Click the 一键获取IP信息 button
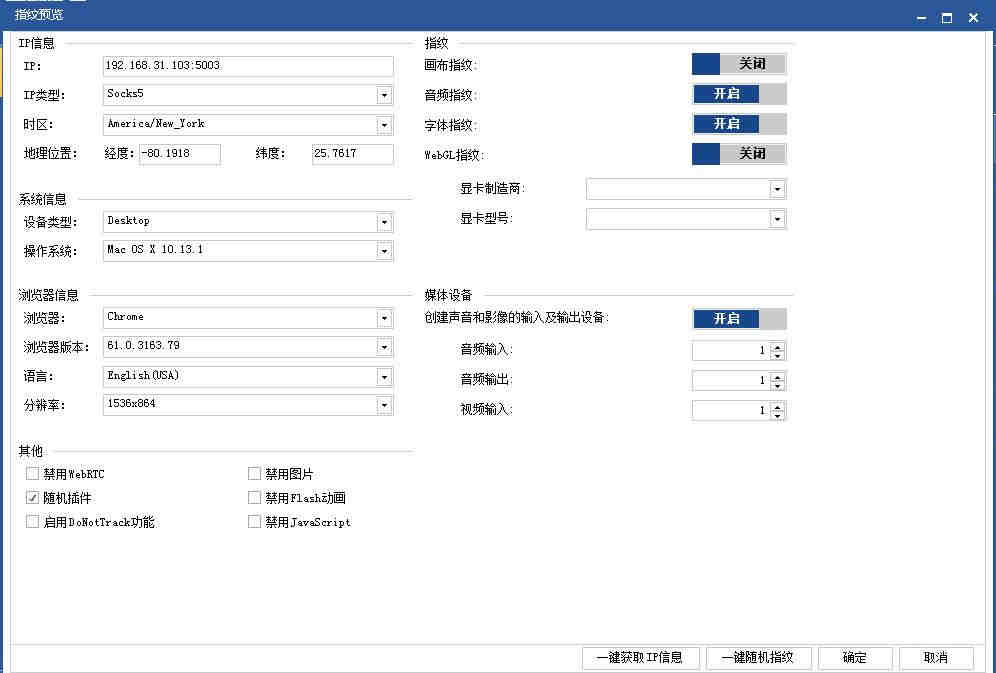Viewport: 996px width, 673px height. 639,658
